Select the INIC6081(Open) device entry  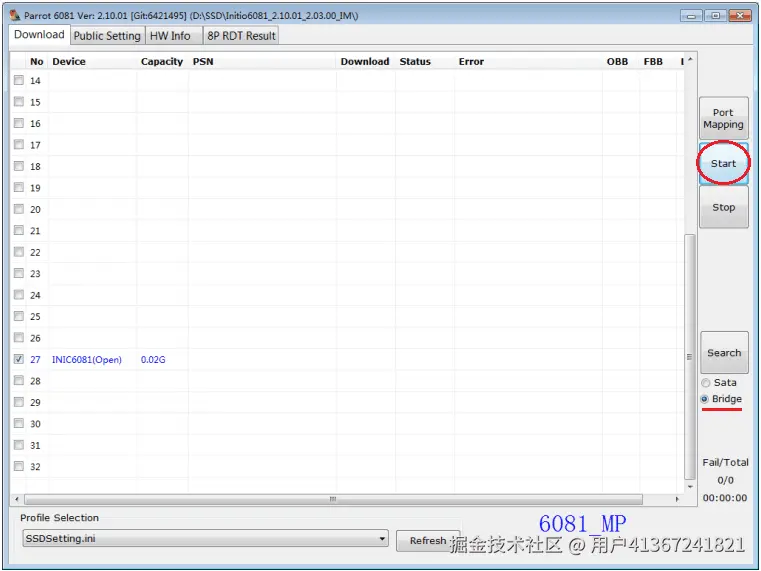point(87,359)
